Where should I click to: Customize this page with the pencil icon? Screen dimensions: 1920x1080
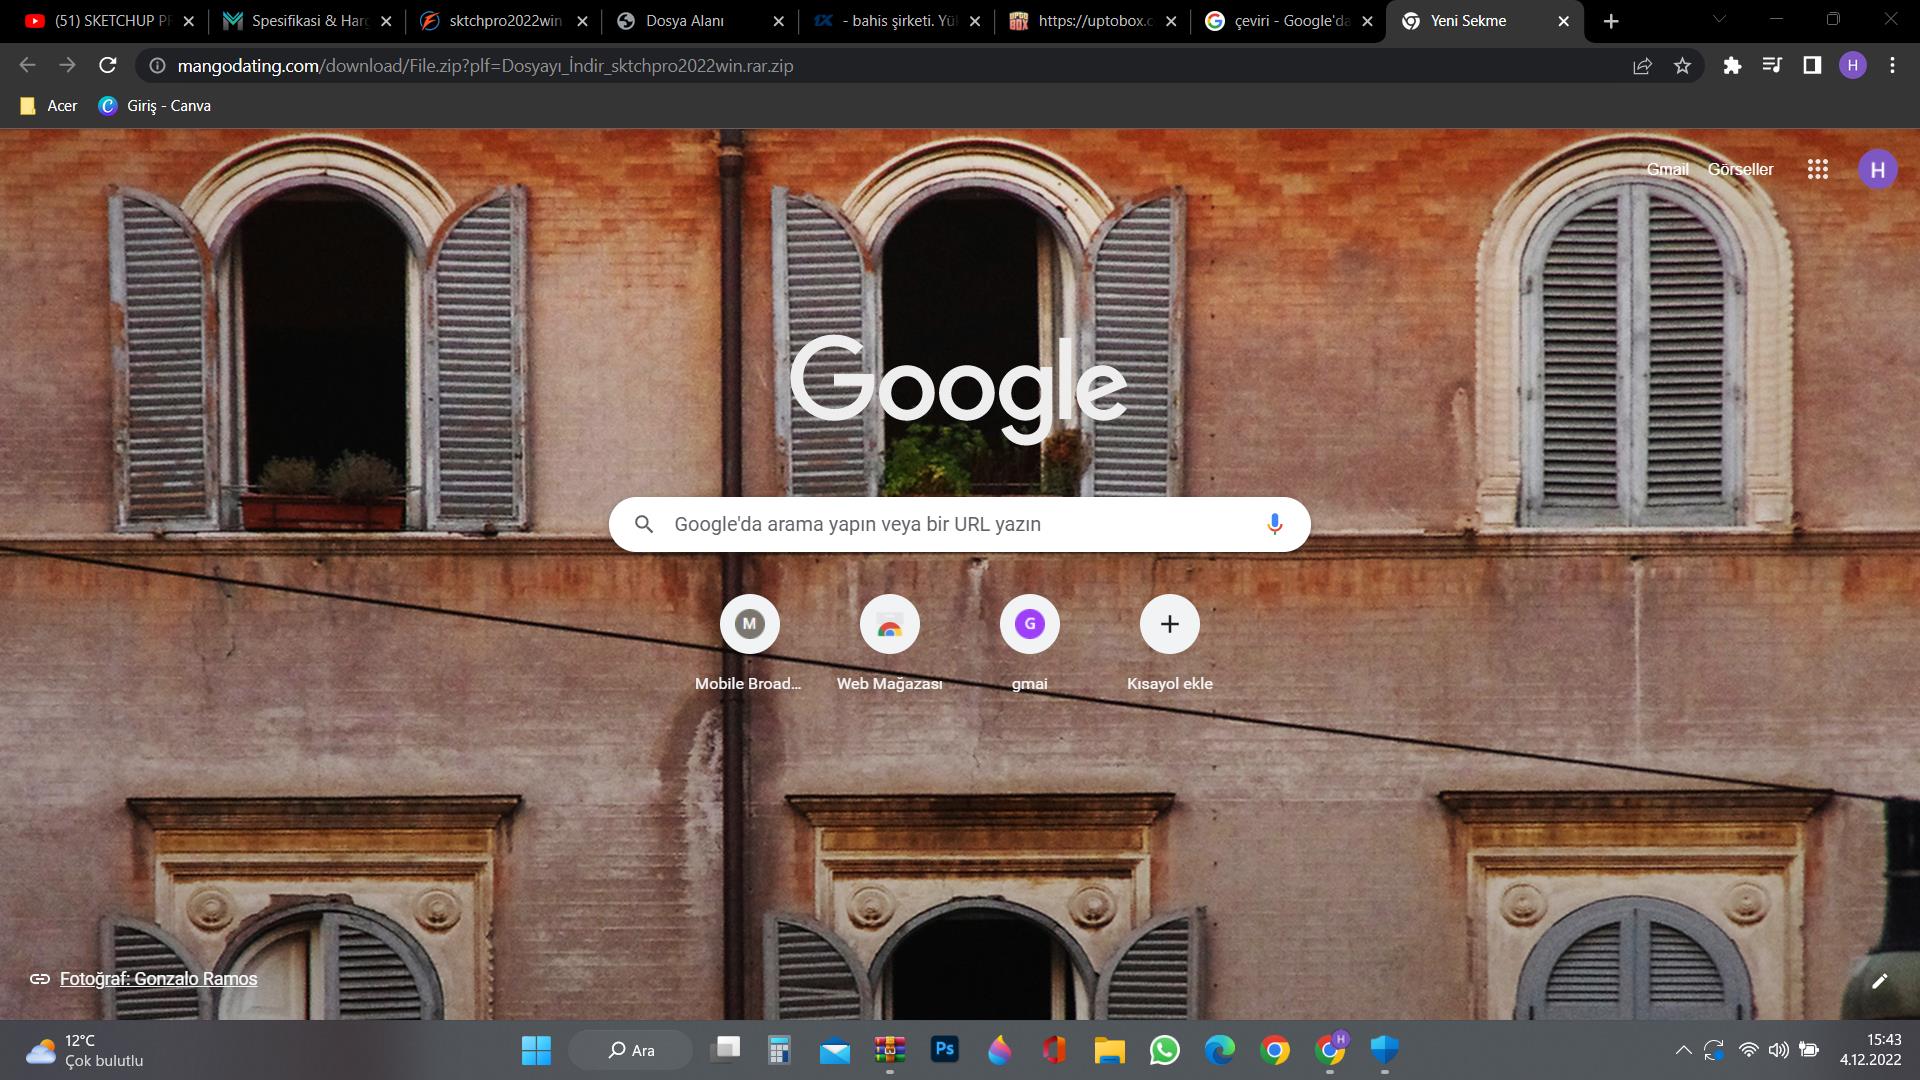[1879, 981]
